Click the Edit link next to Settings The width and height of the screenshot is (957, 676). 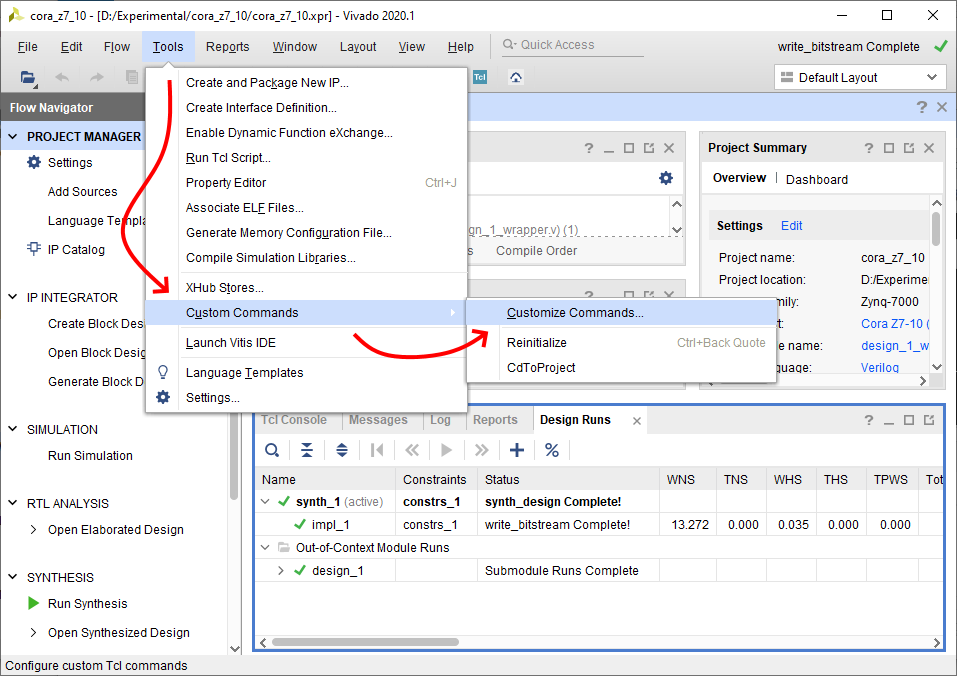(x=791, y=226)
